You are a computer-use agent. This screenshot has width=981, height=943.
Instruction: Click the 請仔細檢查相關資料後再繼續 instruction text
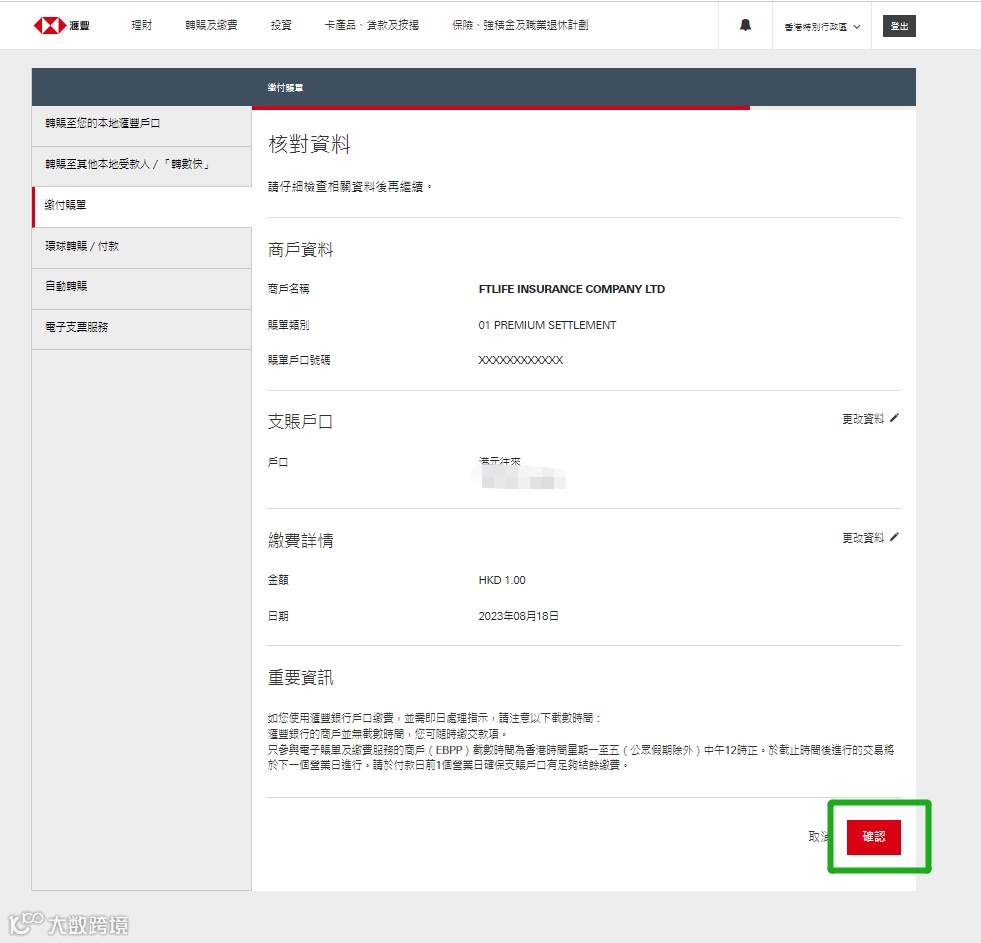[350, 187]
